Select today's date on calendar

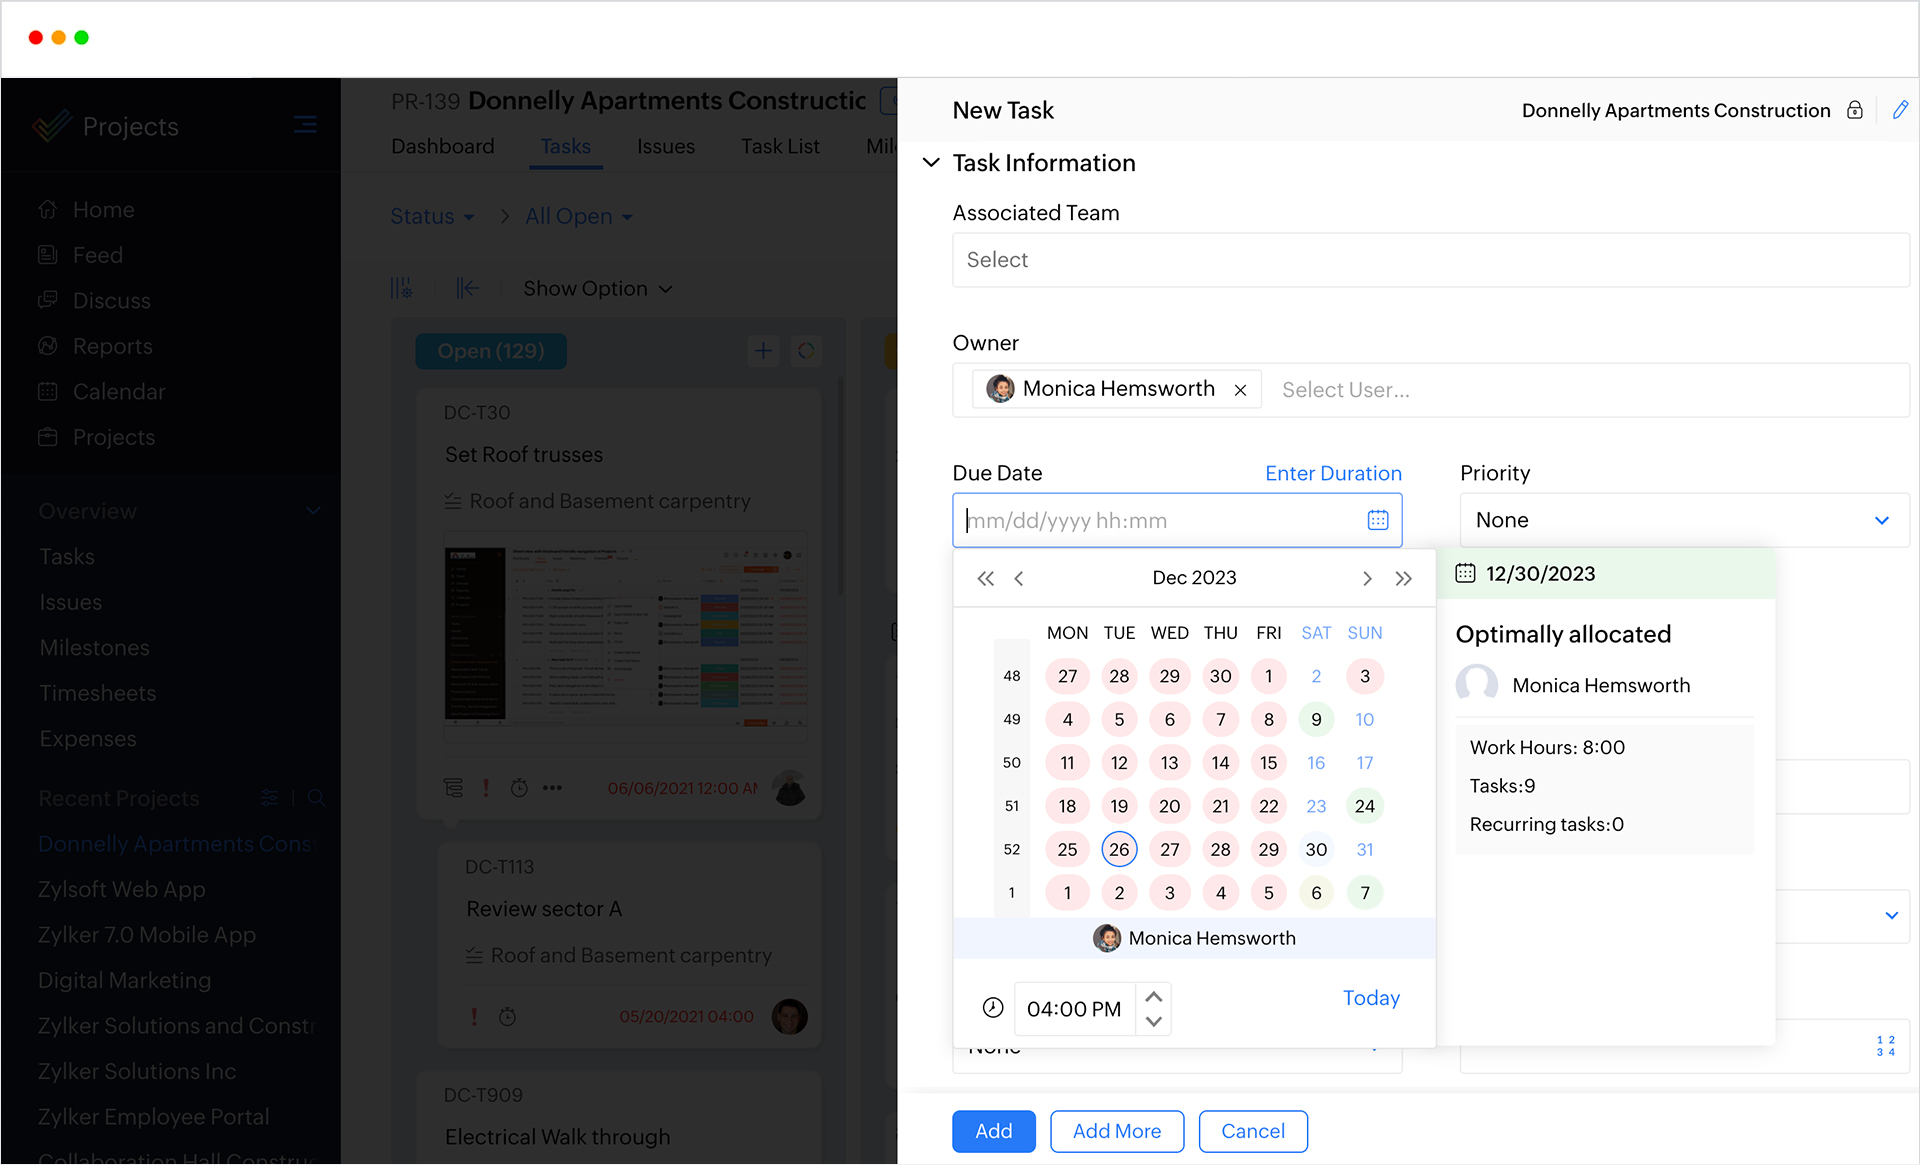click(1119, 849)
